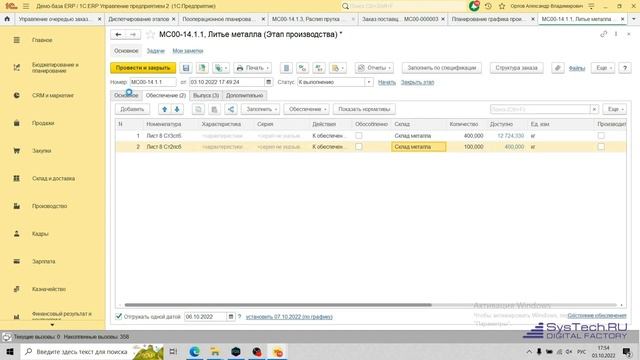This screenshot has height=360, width=640.
Task: Open the Windows Start menu
Action: 10,351
